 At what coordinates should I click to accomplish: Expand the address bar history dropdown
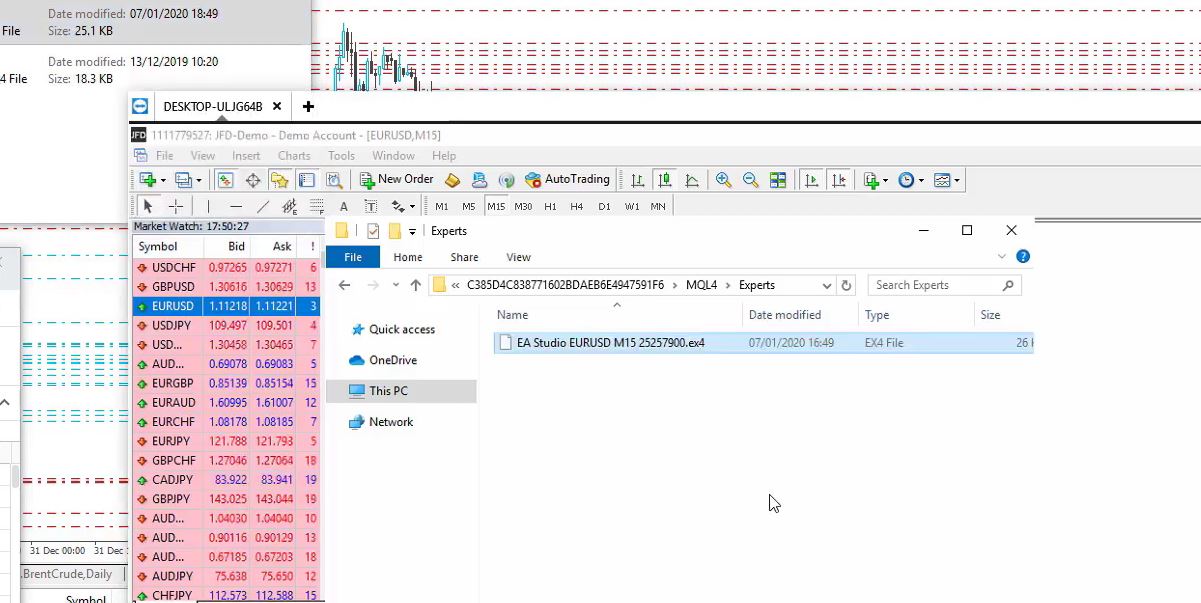[x=826, y=286]
